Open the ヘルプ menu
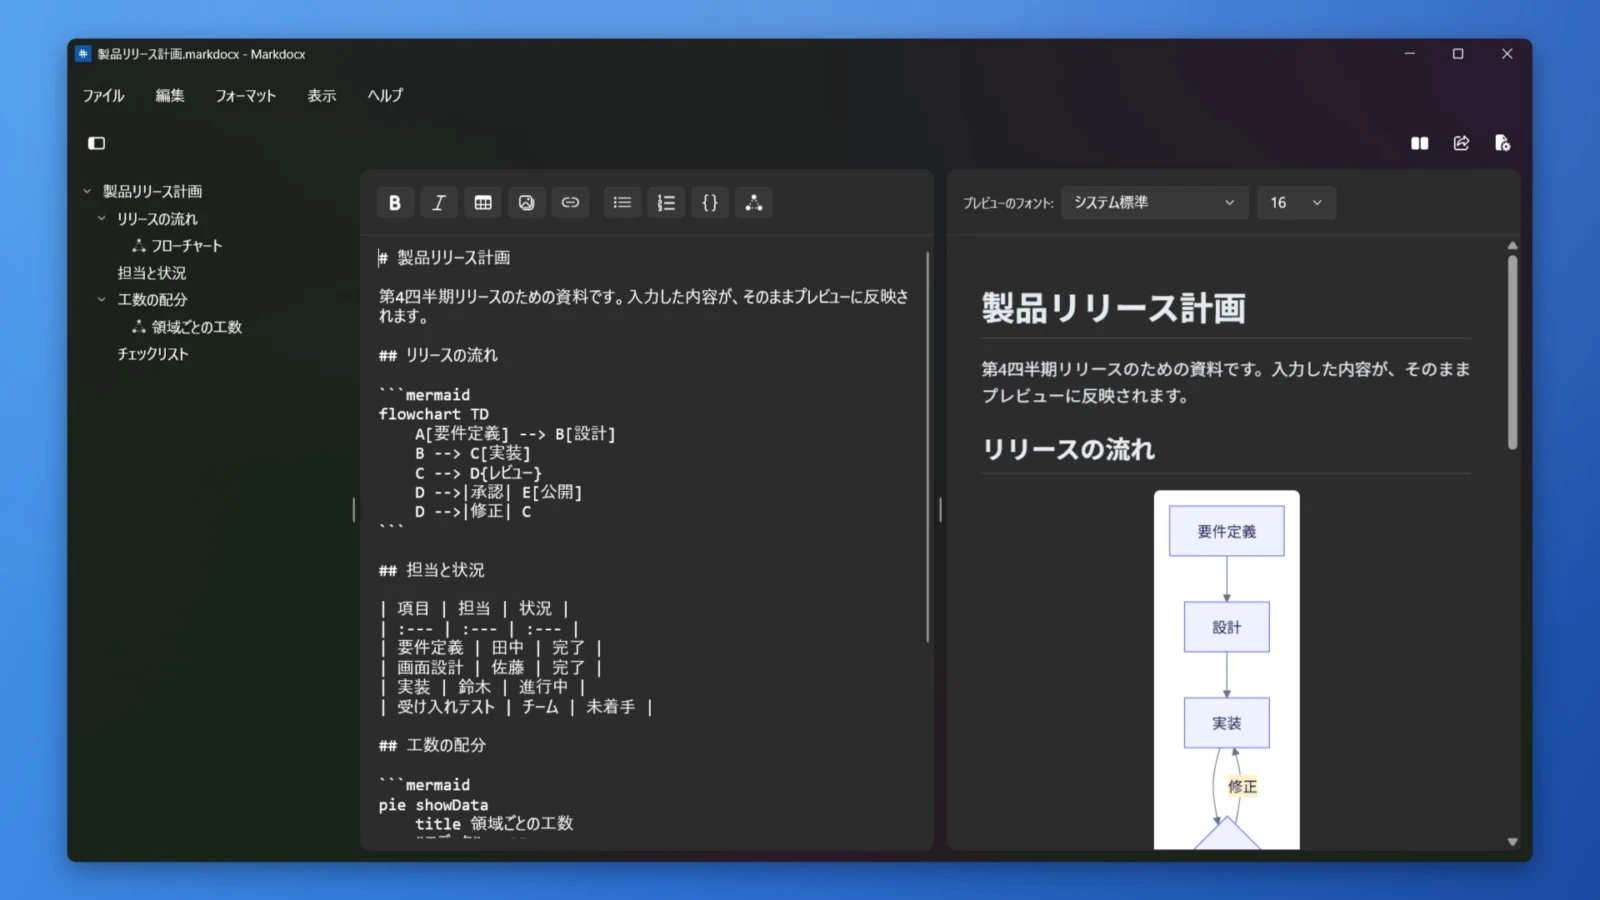This screenshot has height=900, width=1600. point(385,96)
